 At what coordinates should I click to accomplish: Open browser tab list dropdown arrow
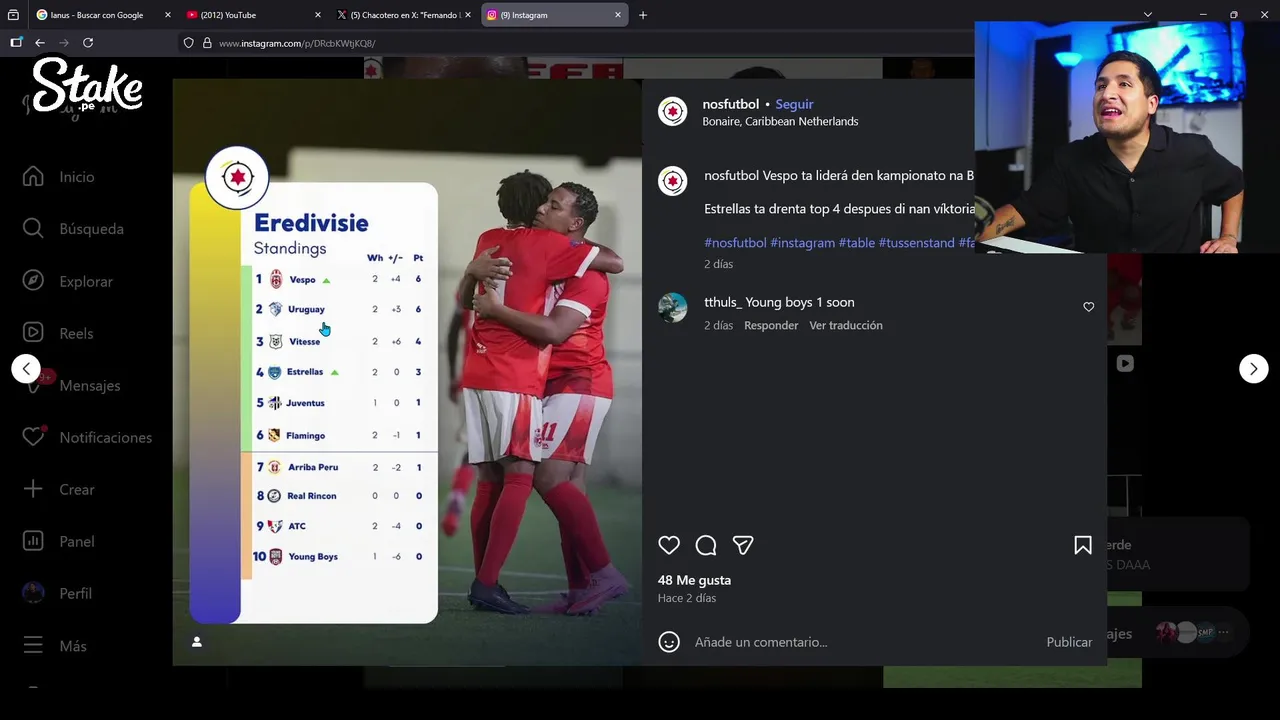coord(1148,15)
